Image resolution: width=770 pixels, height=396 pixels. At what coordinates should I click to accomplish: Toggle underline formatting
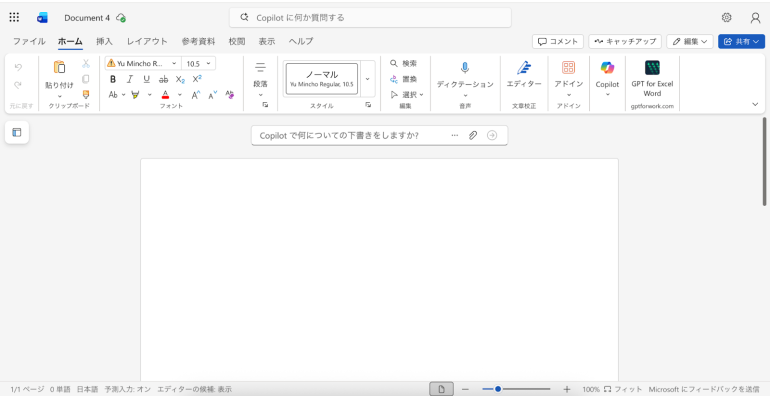click(x=146, y=79)
